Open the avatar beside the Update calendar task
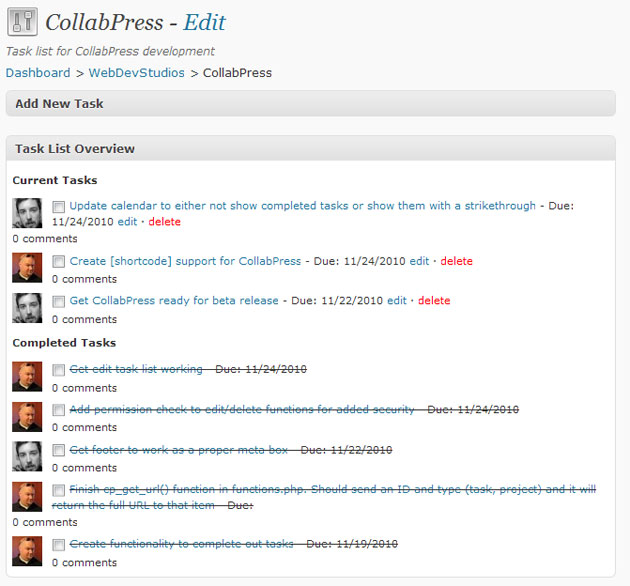The height and width of the screenshot is (586, 630). (27, 213)
